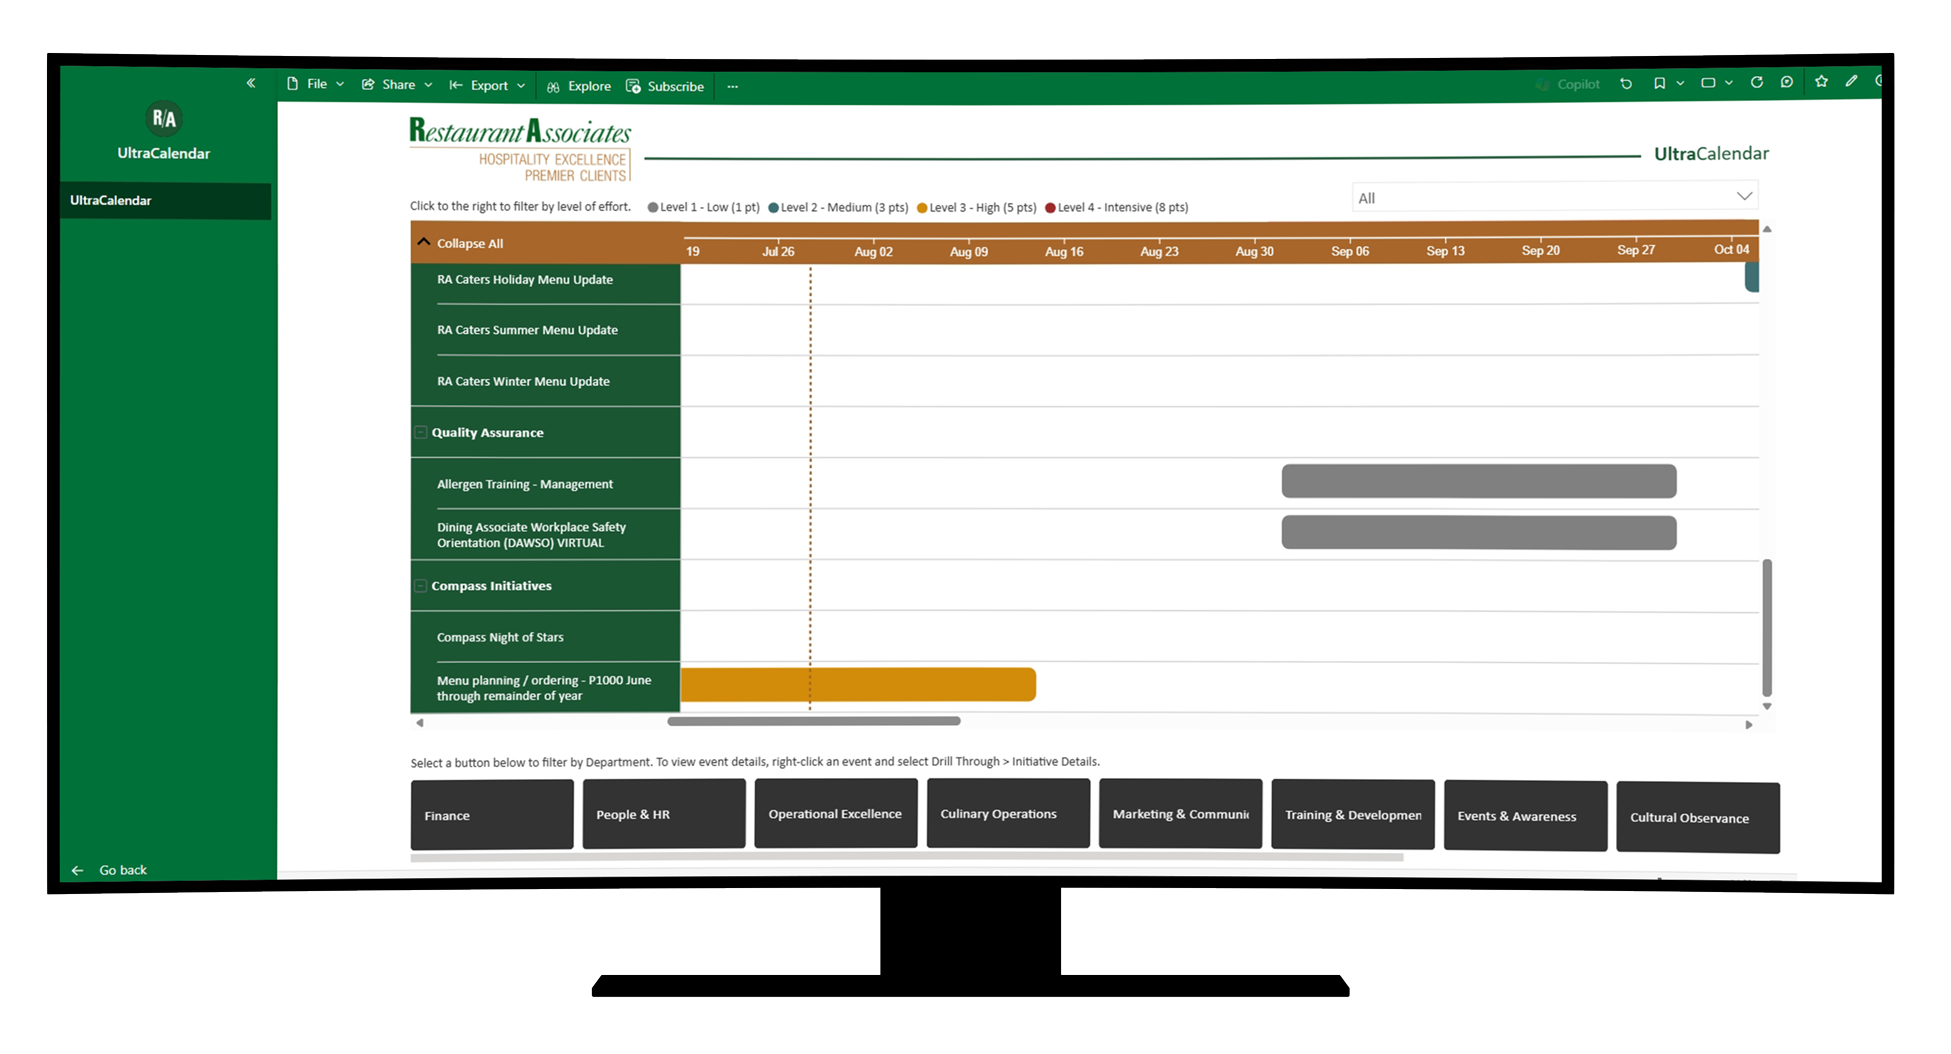Open the view dropdown arrow

click(x=1729, y=83)
